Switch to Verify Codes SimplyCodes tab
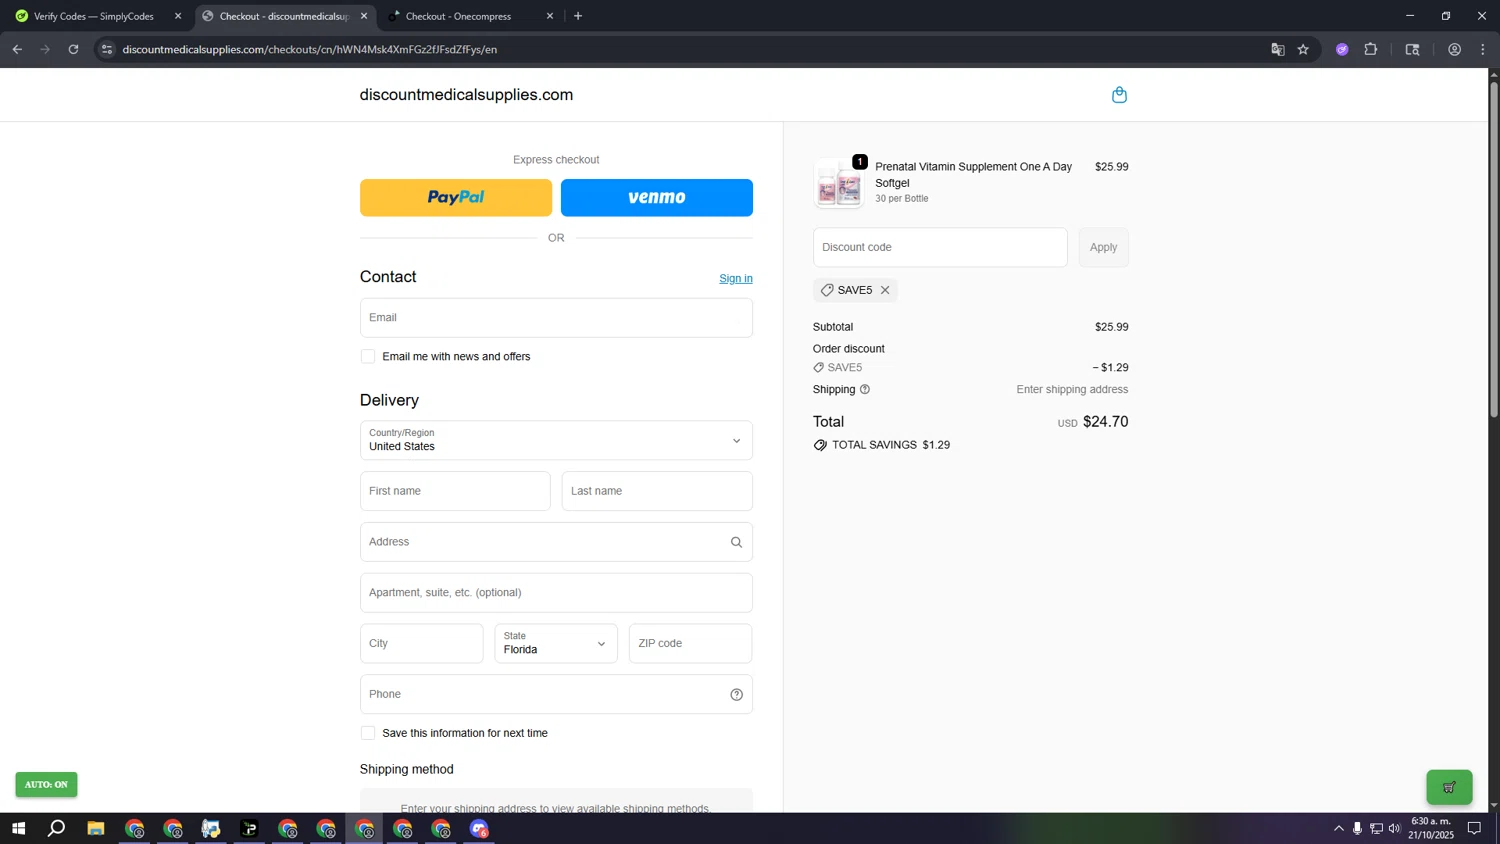Screen dimensions: 1500x844 coord(95,16)
